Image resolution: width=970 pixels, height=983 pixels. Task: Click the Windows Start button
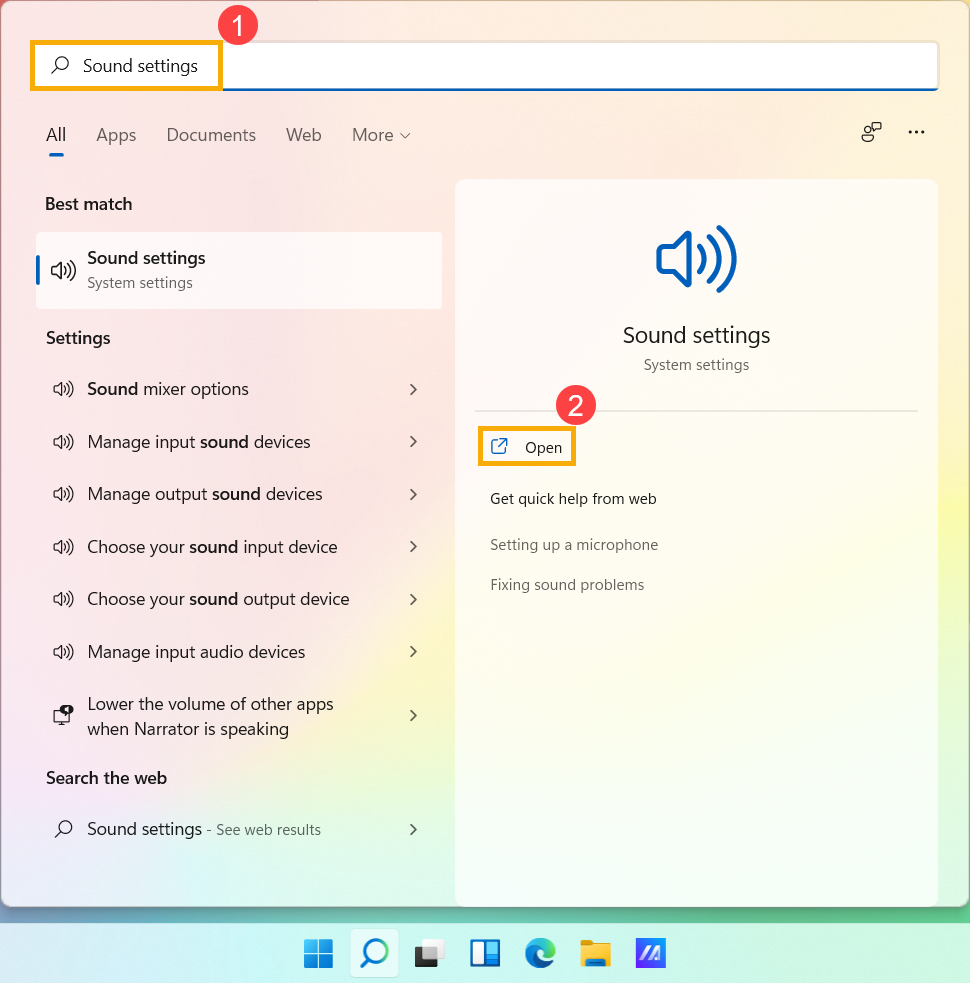pos(318,953)
